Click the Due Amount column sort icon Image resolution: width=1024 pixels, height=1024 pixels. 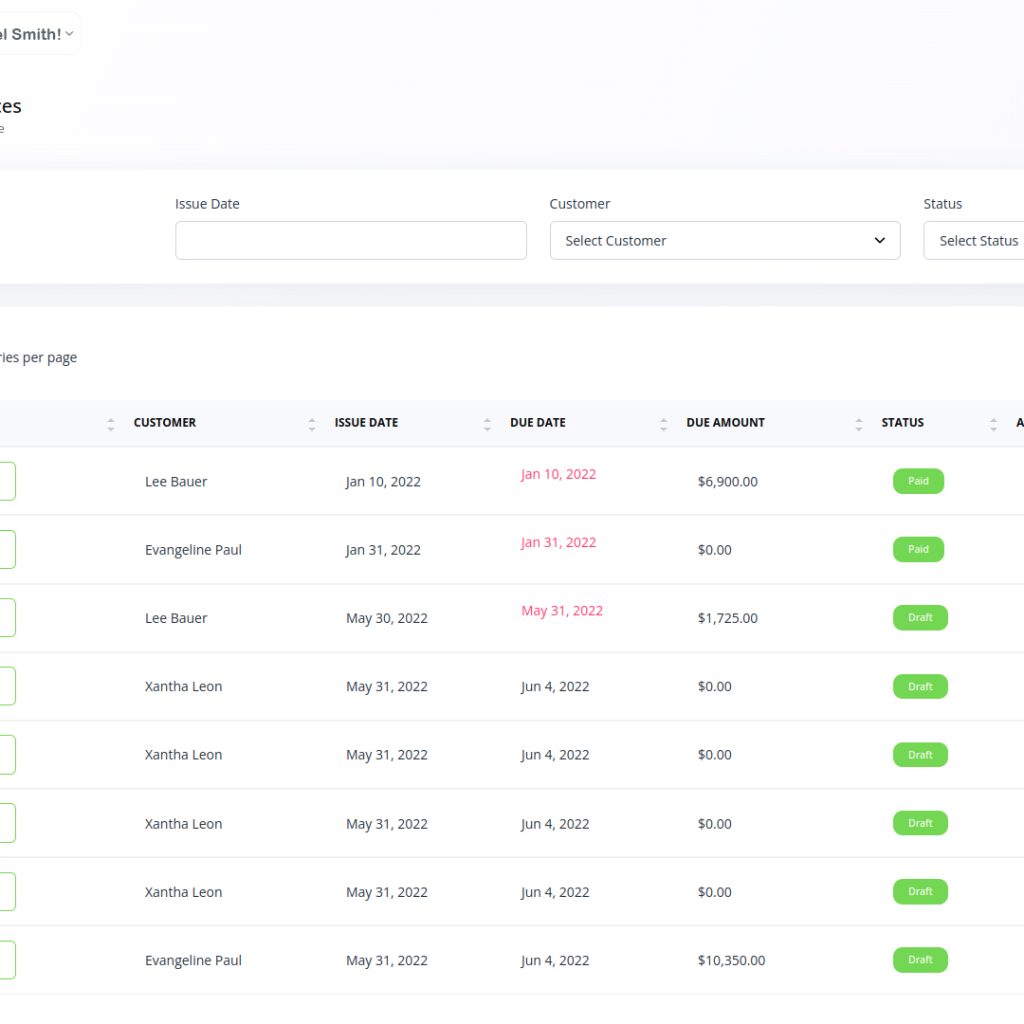pyautogui.click(x=858, y=424)
